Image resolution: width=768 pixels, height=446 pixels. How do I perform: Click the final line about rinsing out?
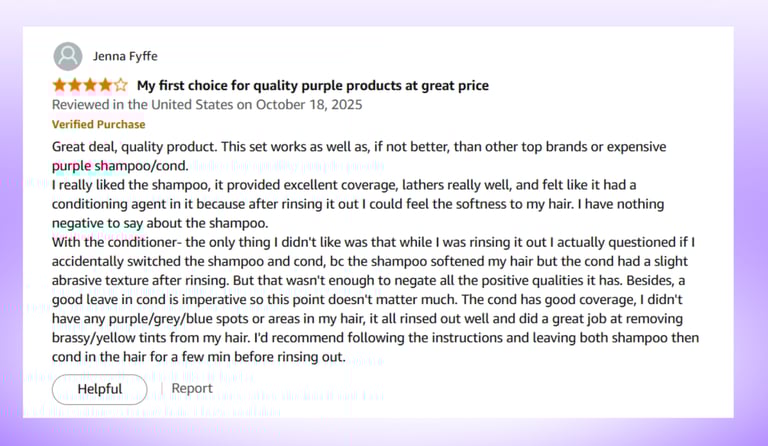[x=198, y=357]
